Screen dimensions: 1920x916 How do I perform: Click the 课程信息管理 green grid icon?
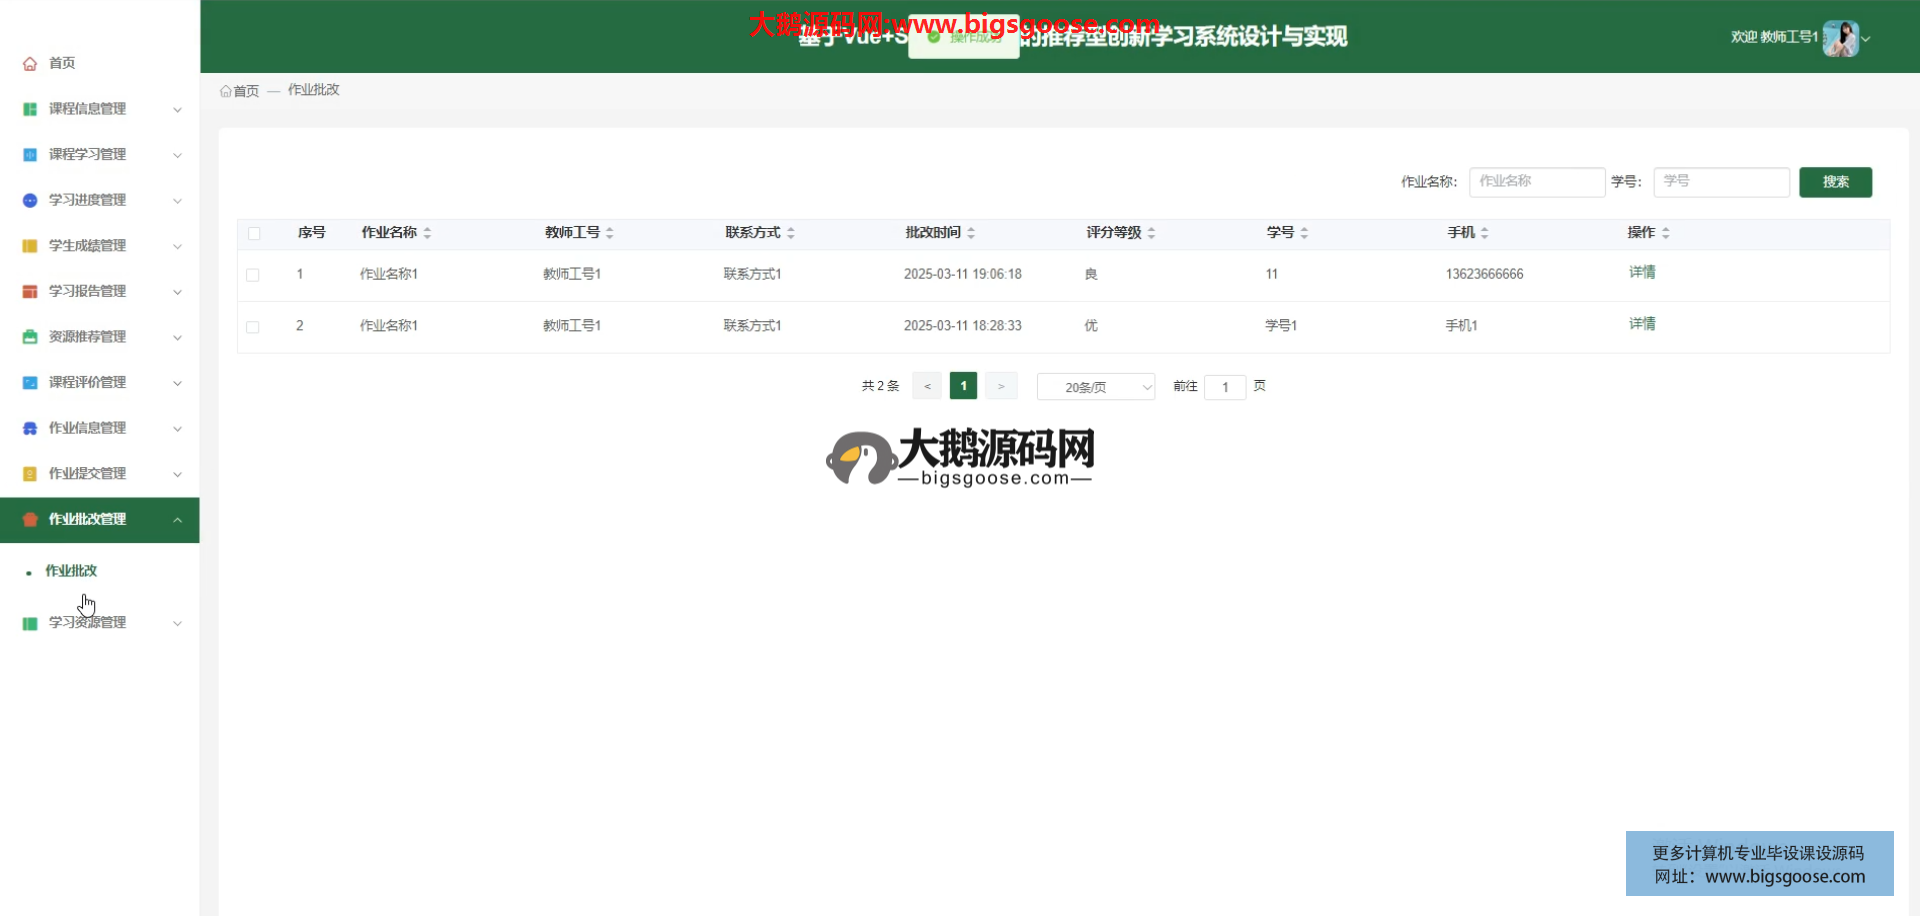30,109
